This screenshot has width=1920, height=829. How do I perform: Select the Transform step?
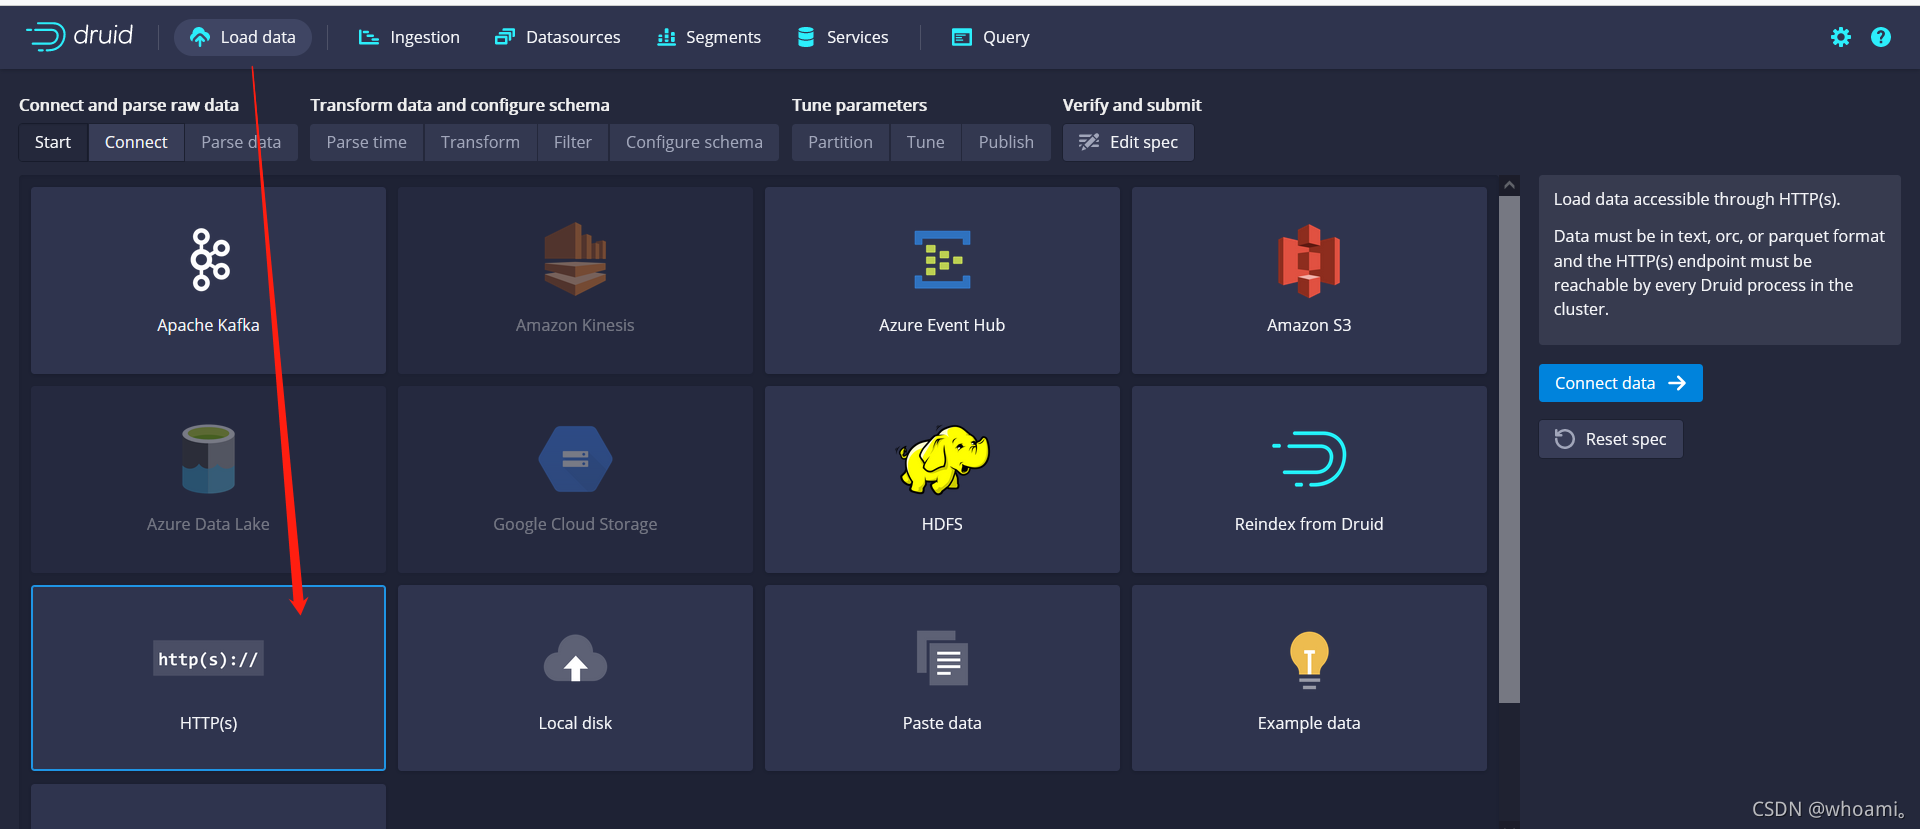tap(480, 142)
